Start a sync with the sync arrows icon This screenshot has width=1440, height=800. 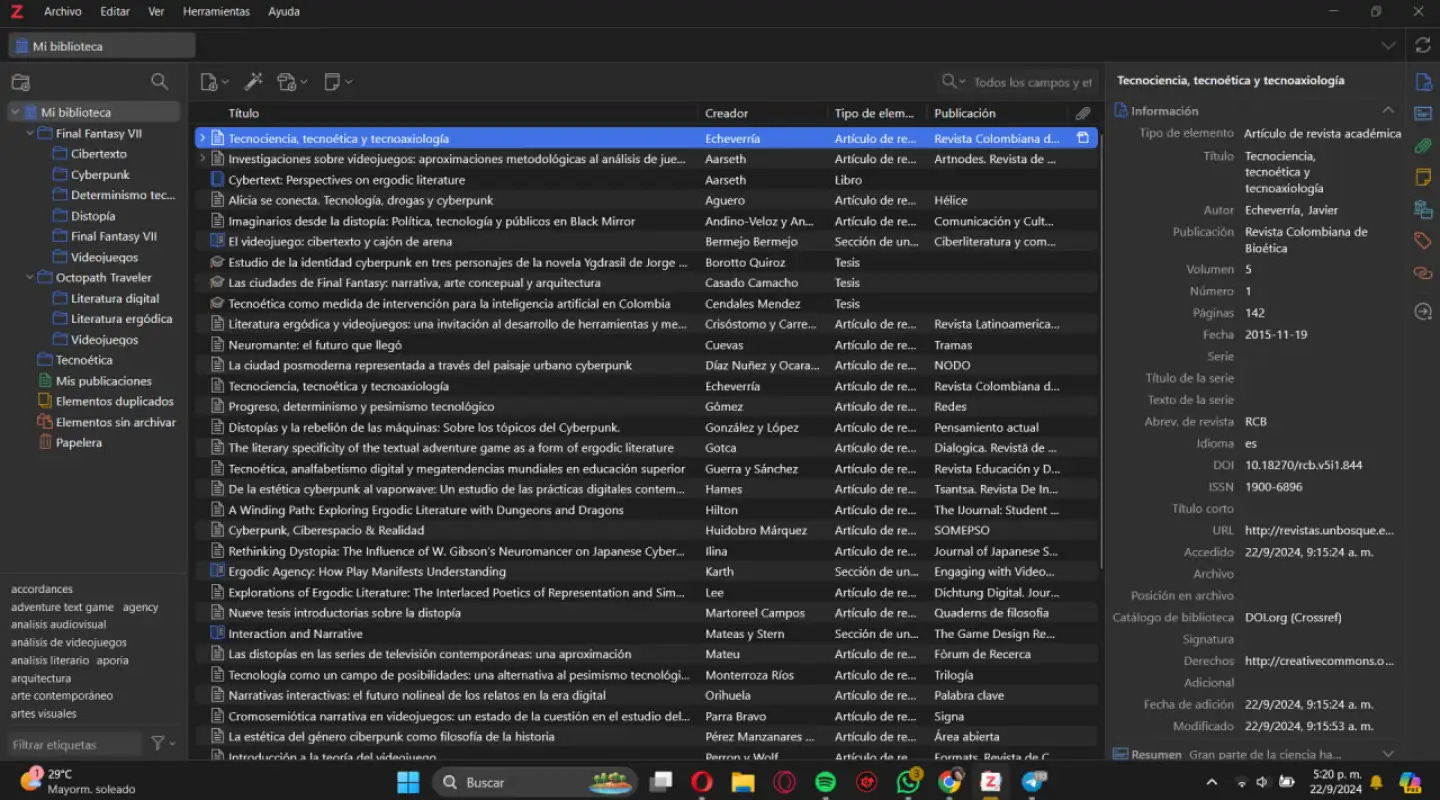point(1422,45)
